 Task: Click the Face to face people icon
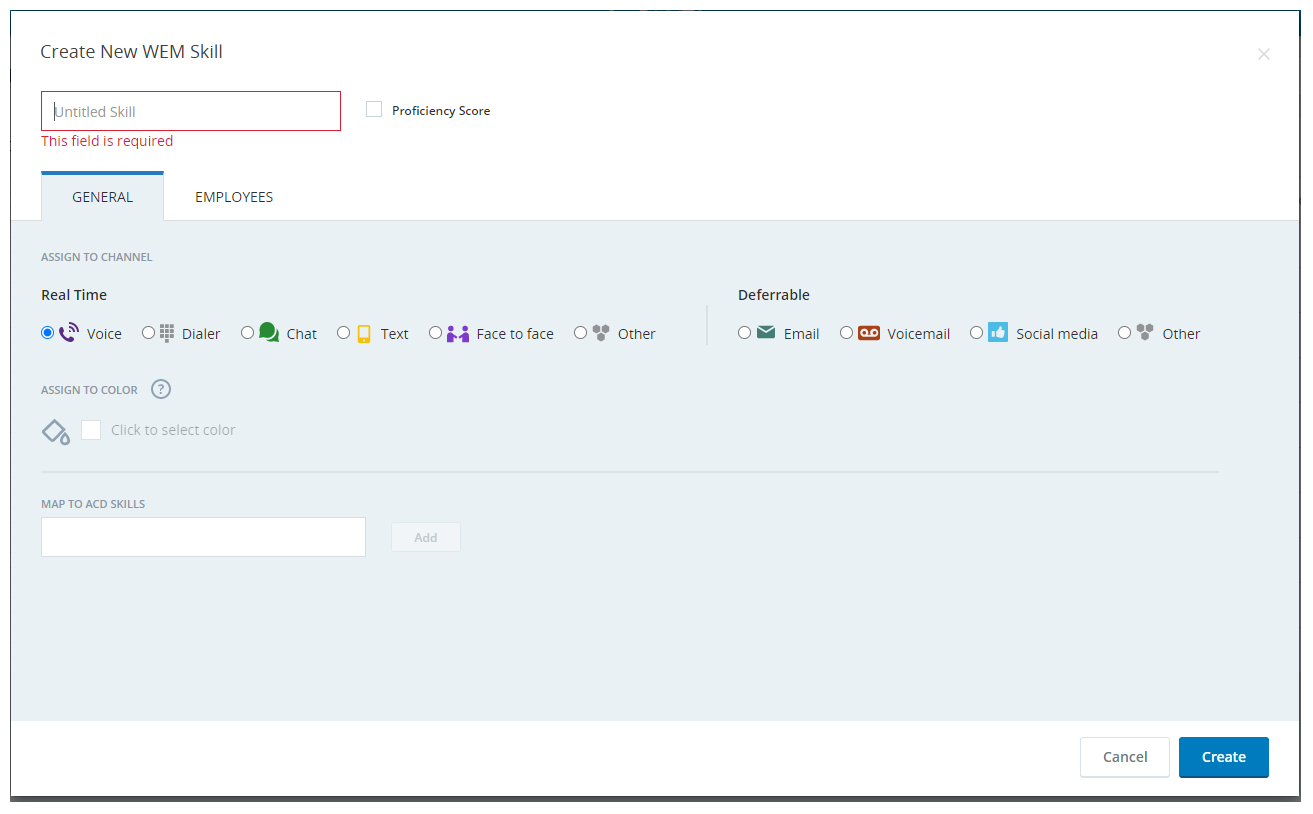coord(458,334)
